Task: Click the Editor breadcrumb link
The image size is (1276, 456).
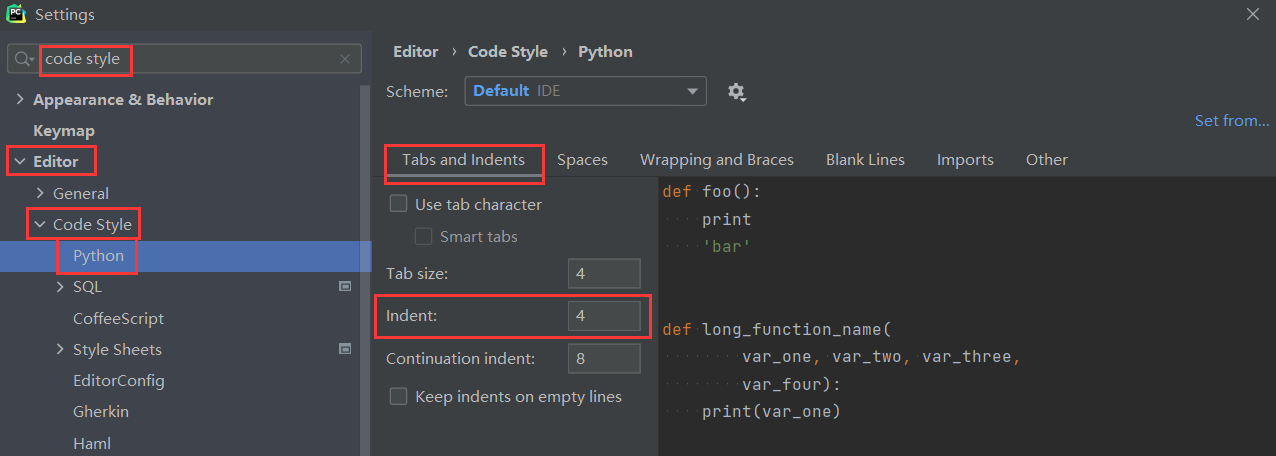Action: point(415,52)
